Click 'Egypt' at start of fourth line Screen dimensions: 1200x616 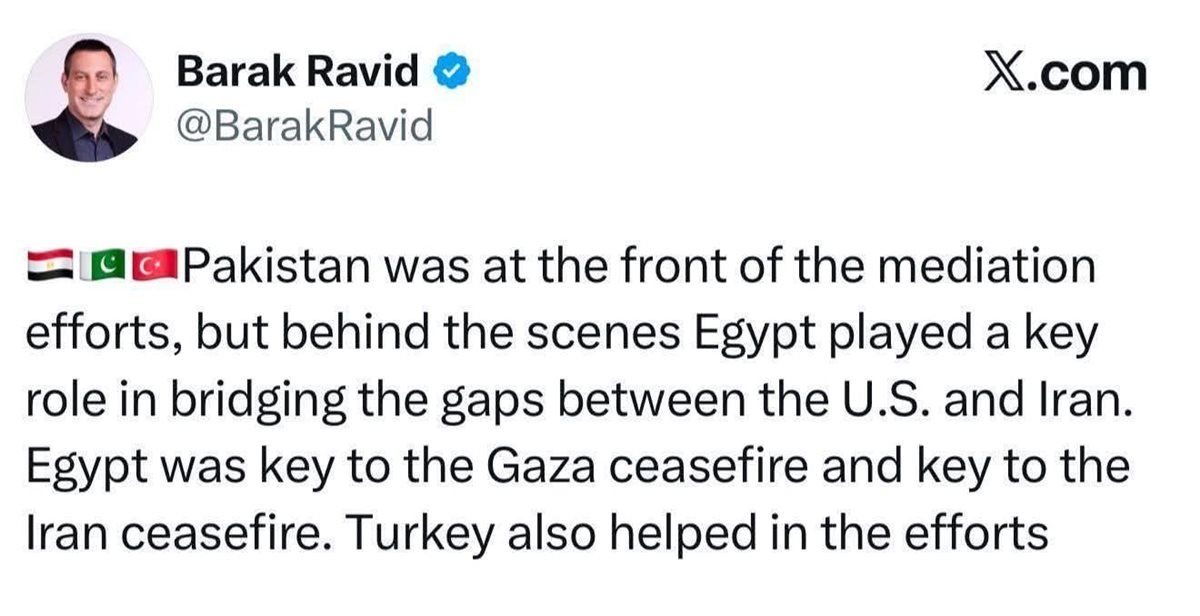pyautogui.click(x=77, y=469)
